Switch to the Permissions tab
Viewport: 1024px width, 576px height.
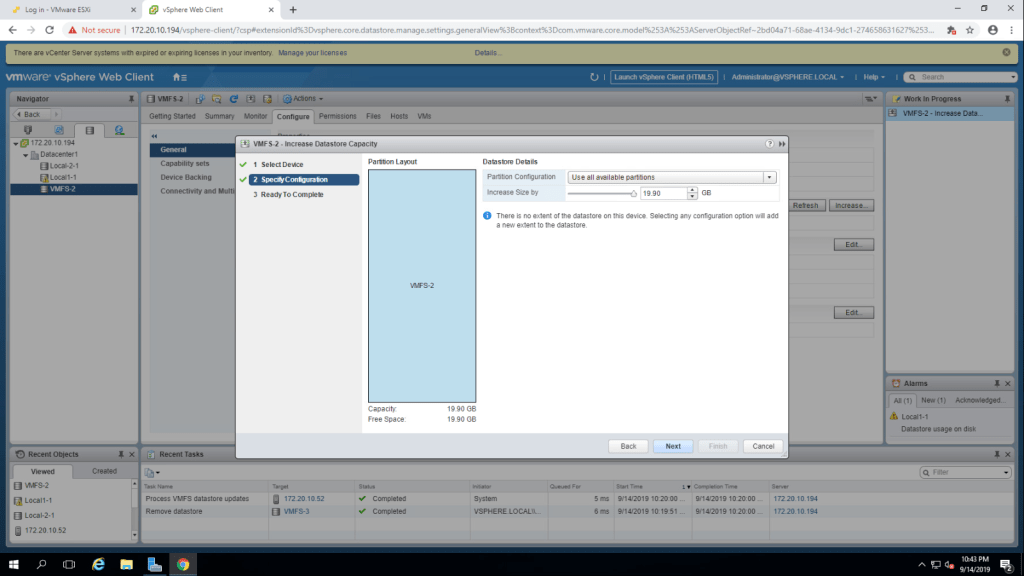click(337, 116)
